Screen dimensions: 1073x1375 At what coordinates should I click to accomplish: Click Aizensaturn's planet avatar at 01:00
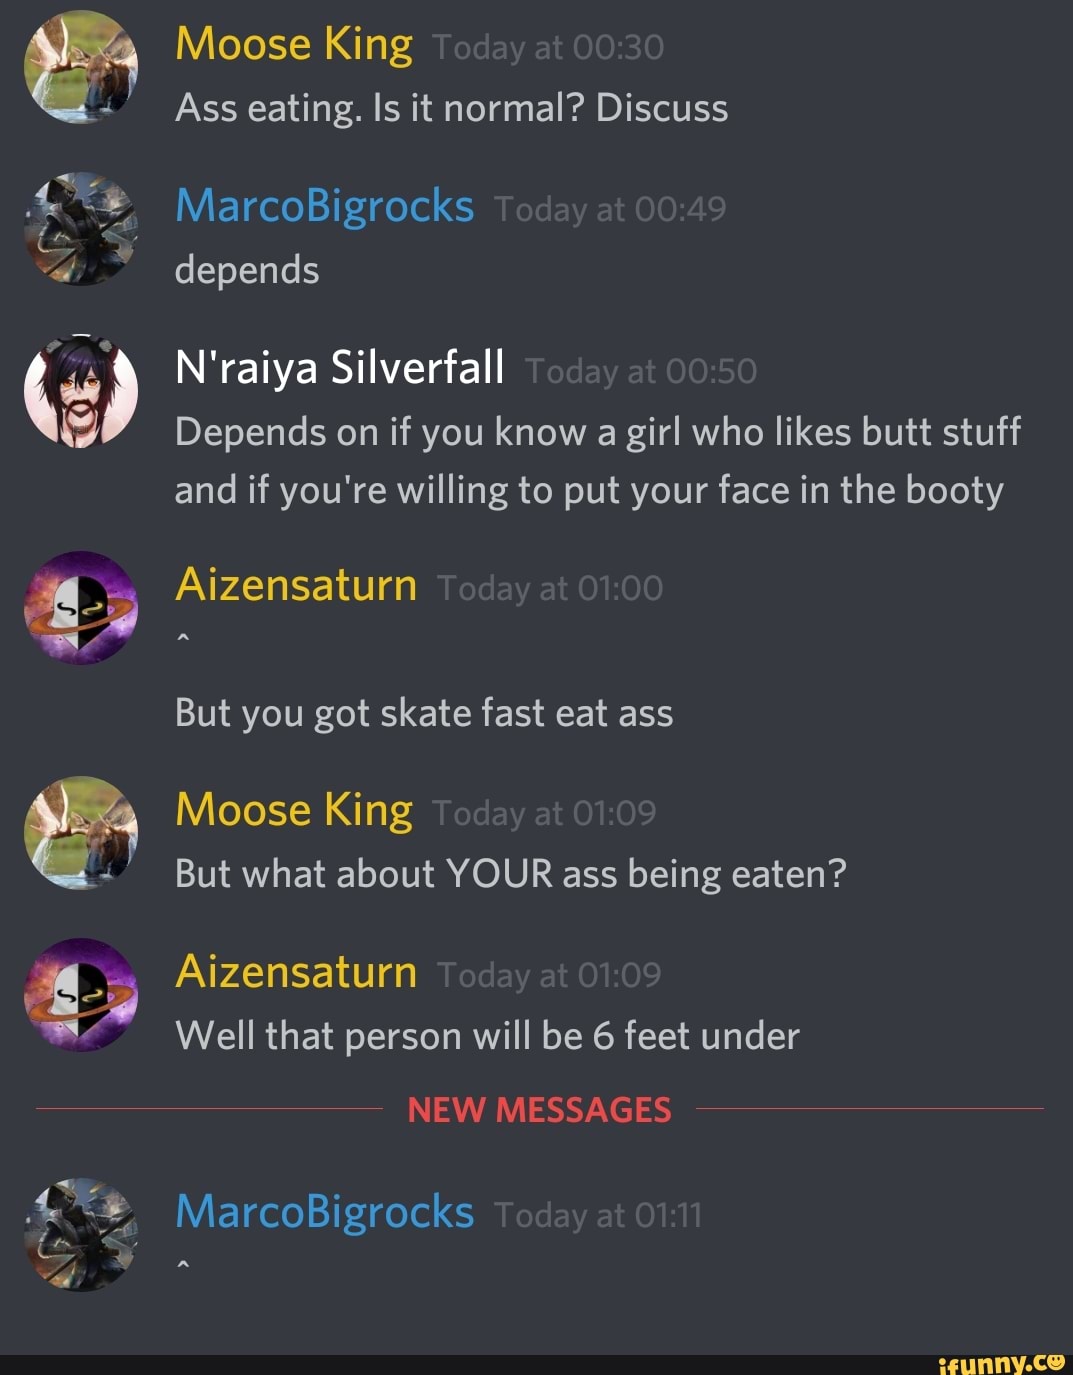(81, 608)
